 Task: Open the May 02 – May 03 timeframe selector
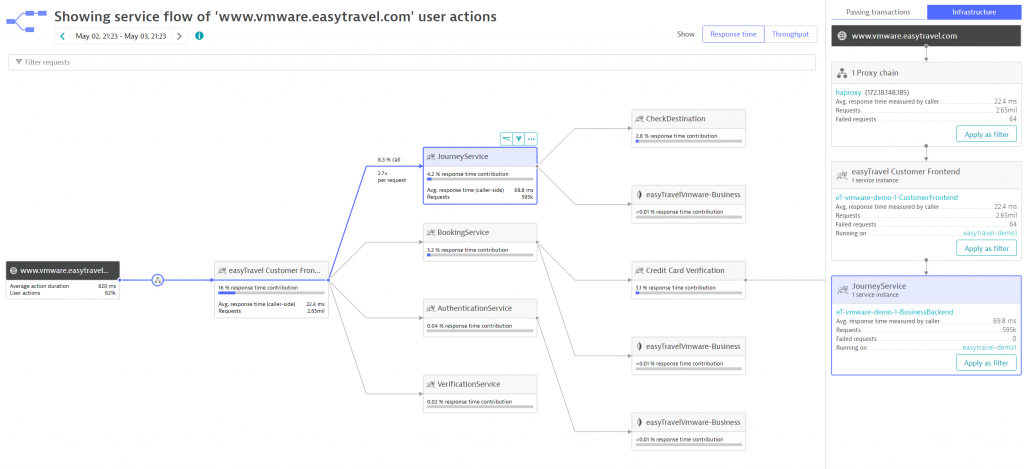(121, 36)
